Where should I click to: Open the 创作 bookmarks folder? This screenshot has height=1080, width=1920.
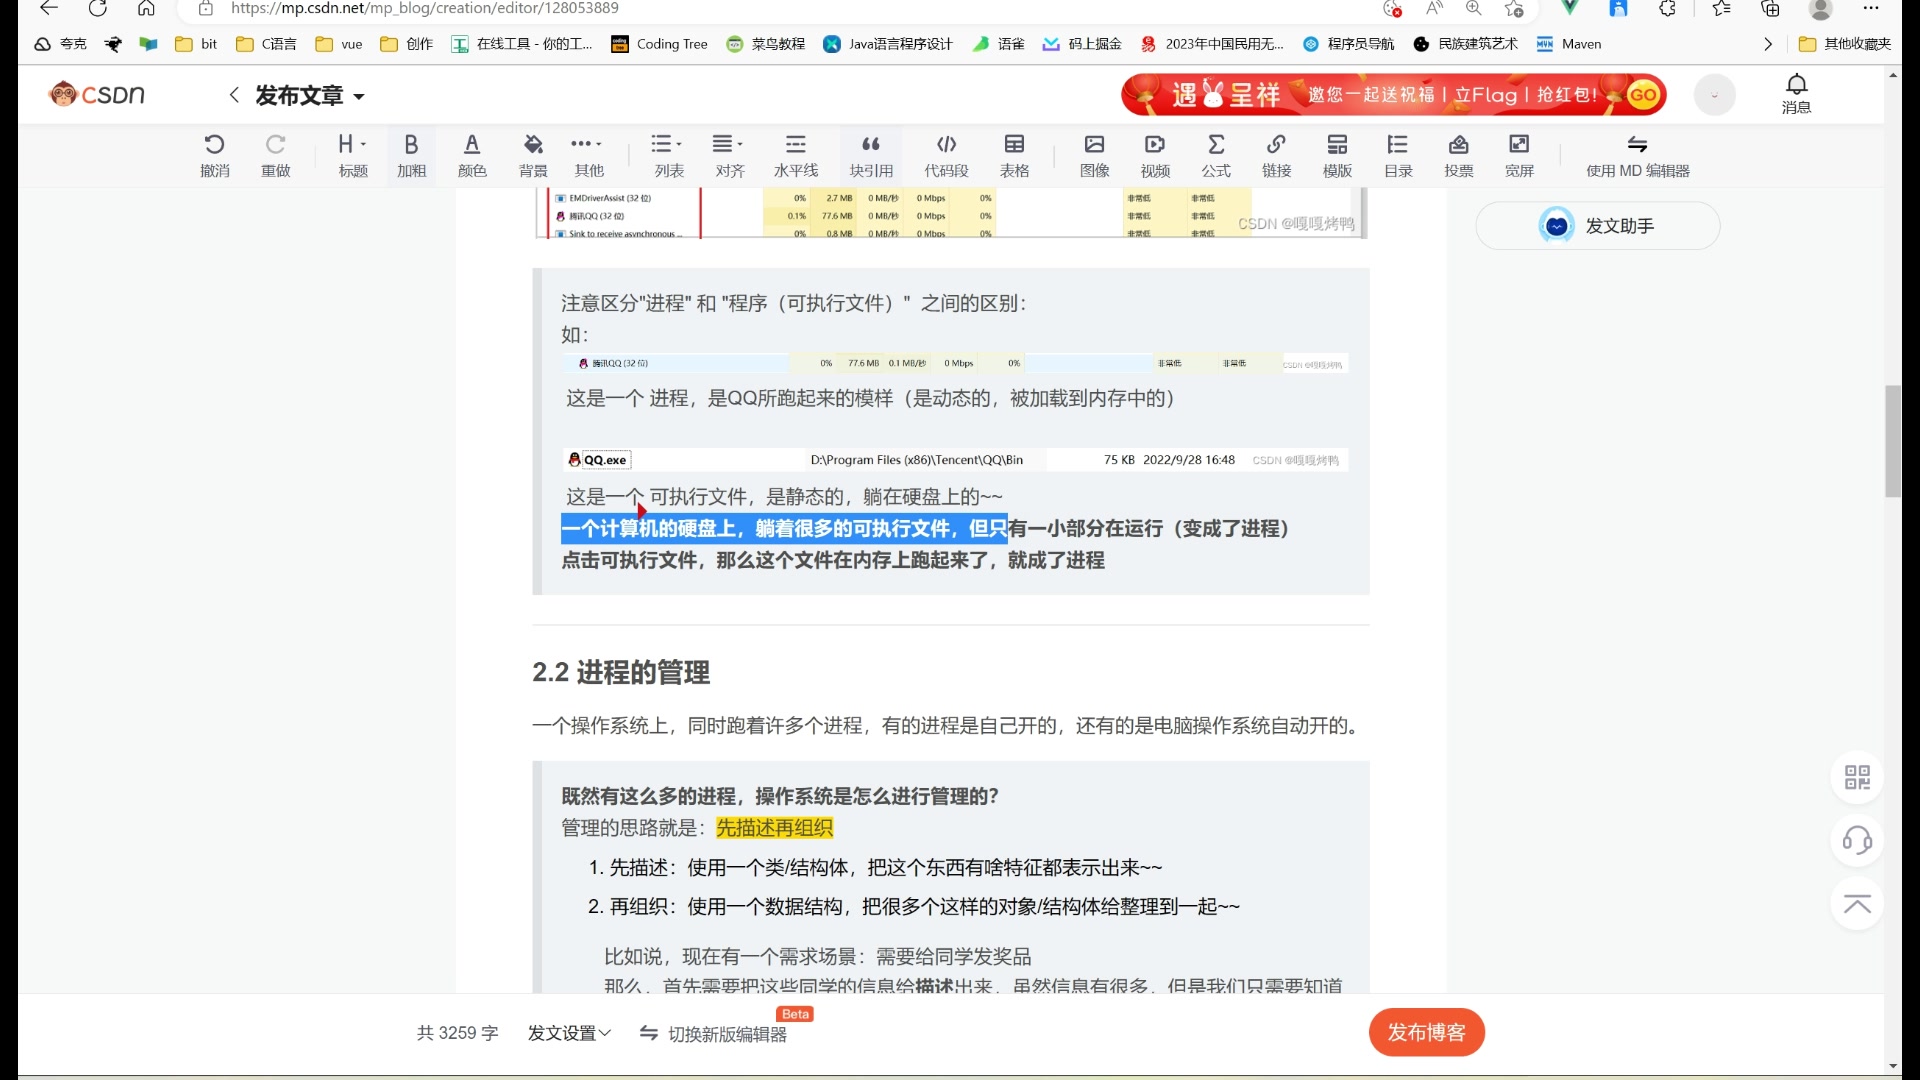[x=406, y=44]
